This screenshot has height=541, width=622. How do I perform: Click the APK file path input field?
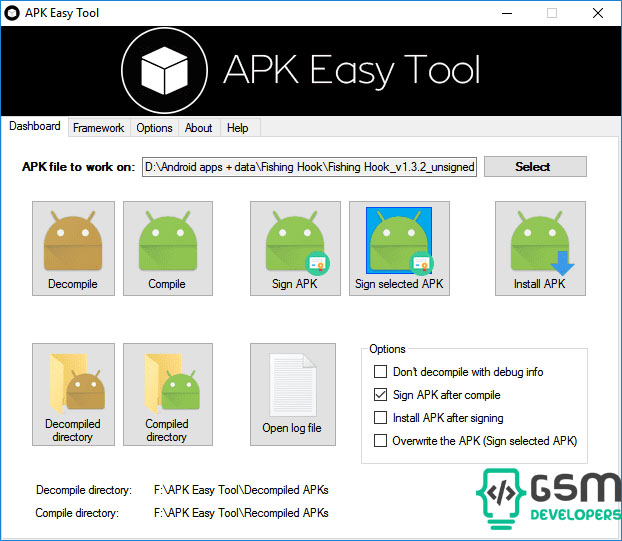[x=309, y=167]
